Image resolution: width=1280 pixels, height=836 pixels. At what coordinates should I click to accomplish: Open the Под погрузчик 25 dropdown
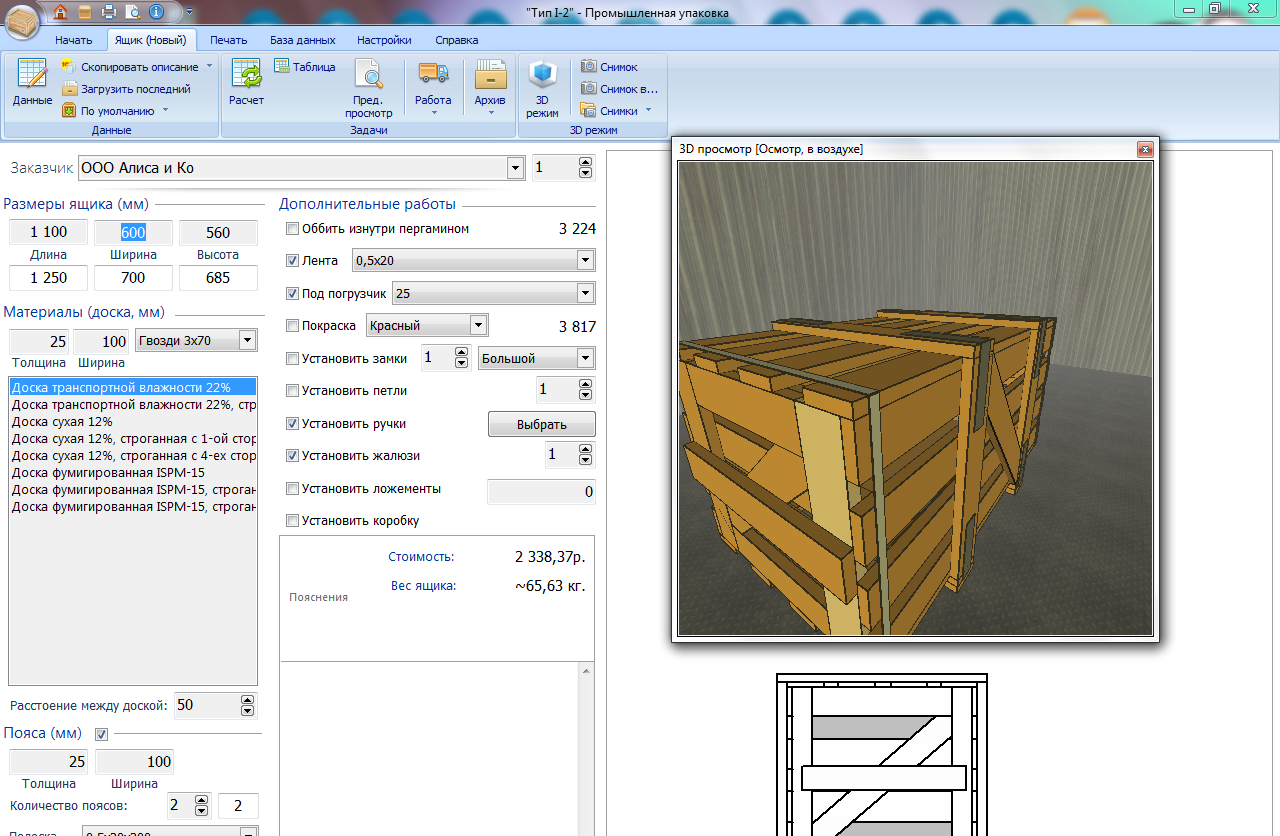point(585,294)
